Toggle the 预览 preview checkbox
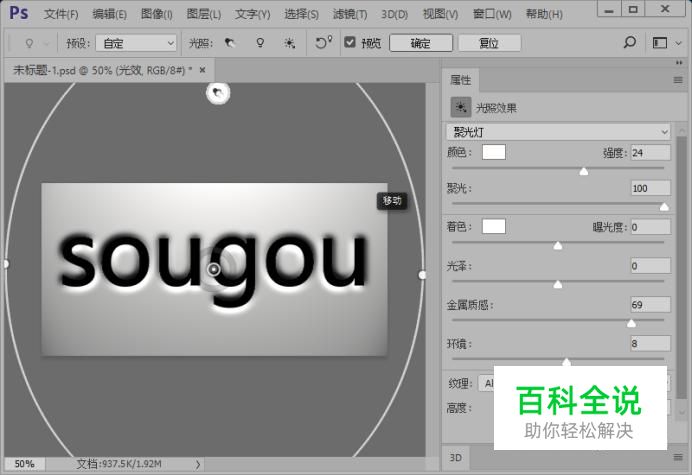Image resolution: width=692 pixels, height=475 pixels. (350, 42)
